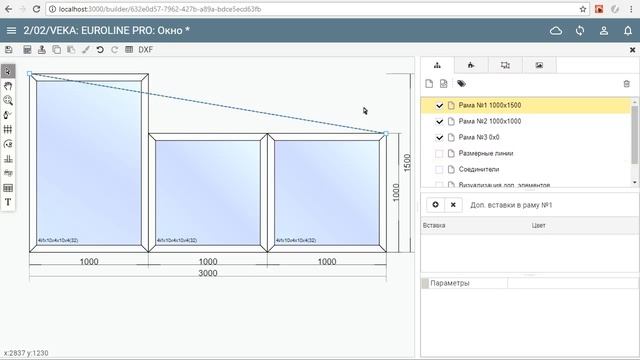640x360 pixels.
Task: Click the layer list scrollbar thumb
Action: (x=635, y=134)
